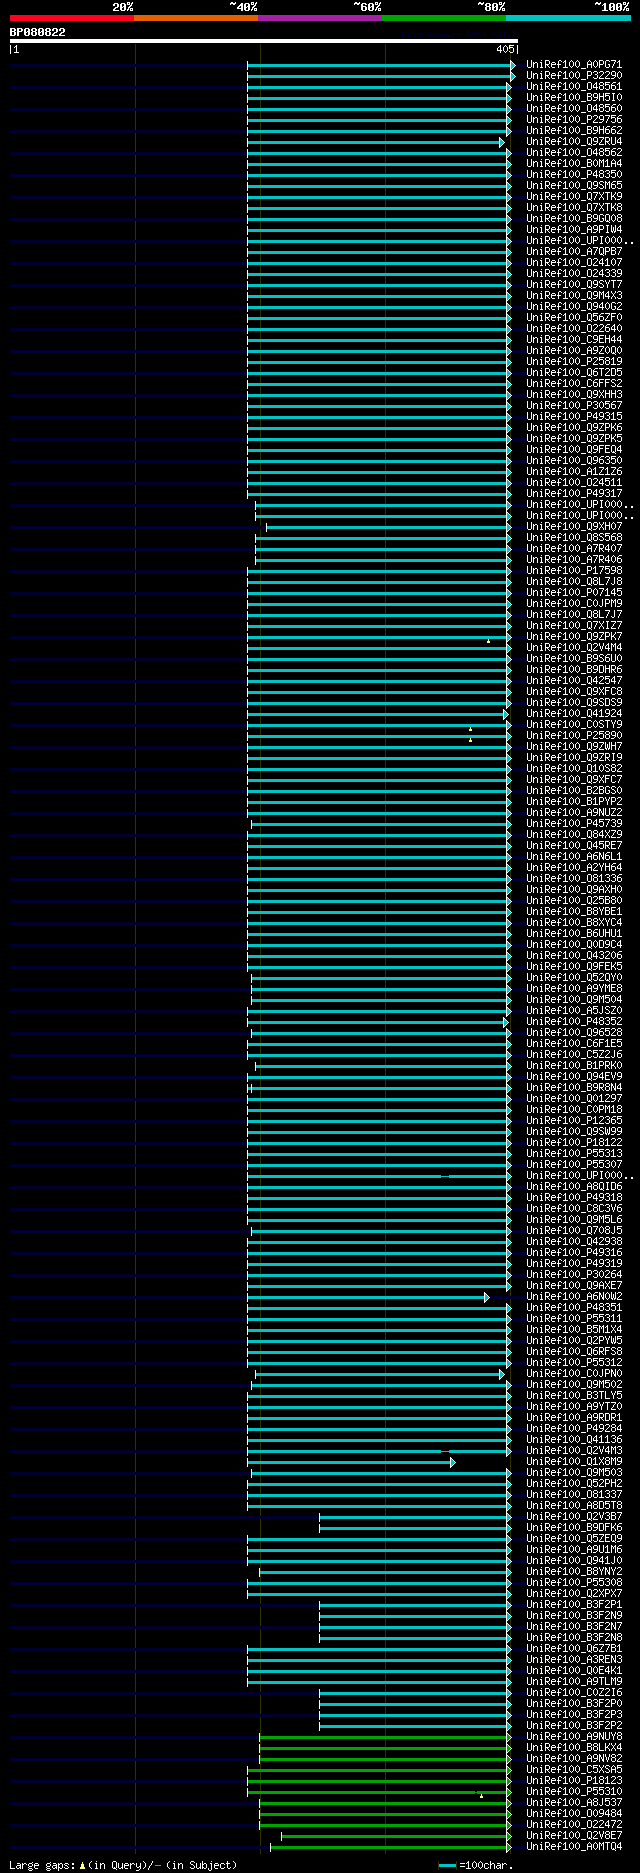Screen dimensions: 640x1873
Task: Select hit UniRef100_B6UHU1
Action: [574, 934]
